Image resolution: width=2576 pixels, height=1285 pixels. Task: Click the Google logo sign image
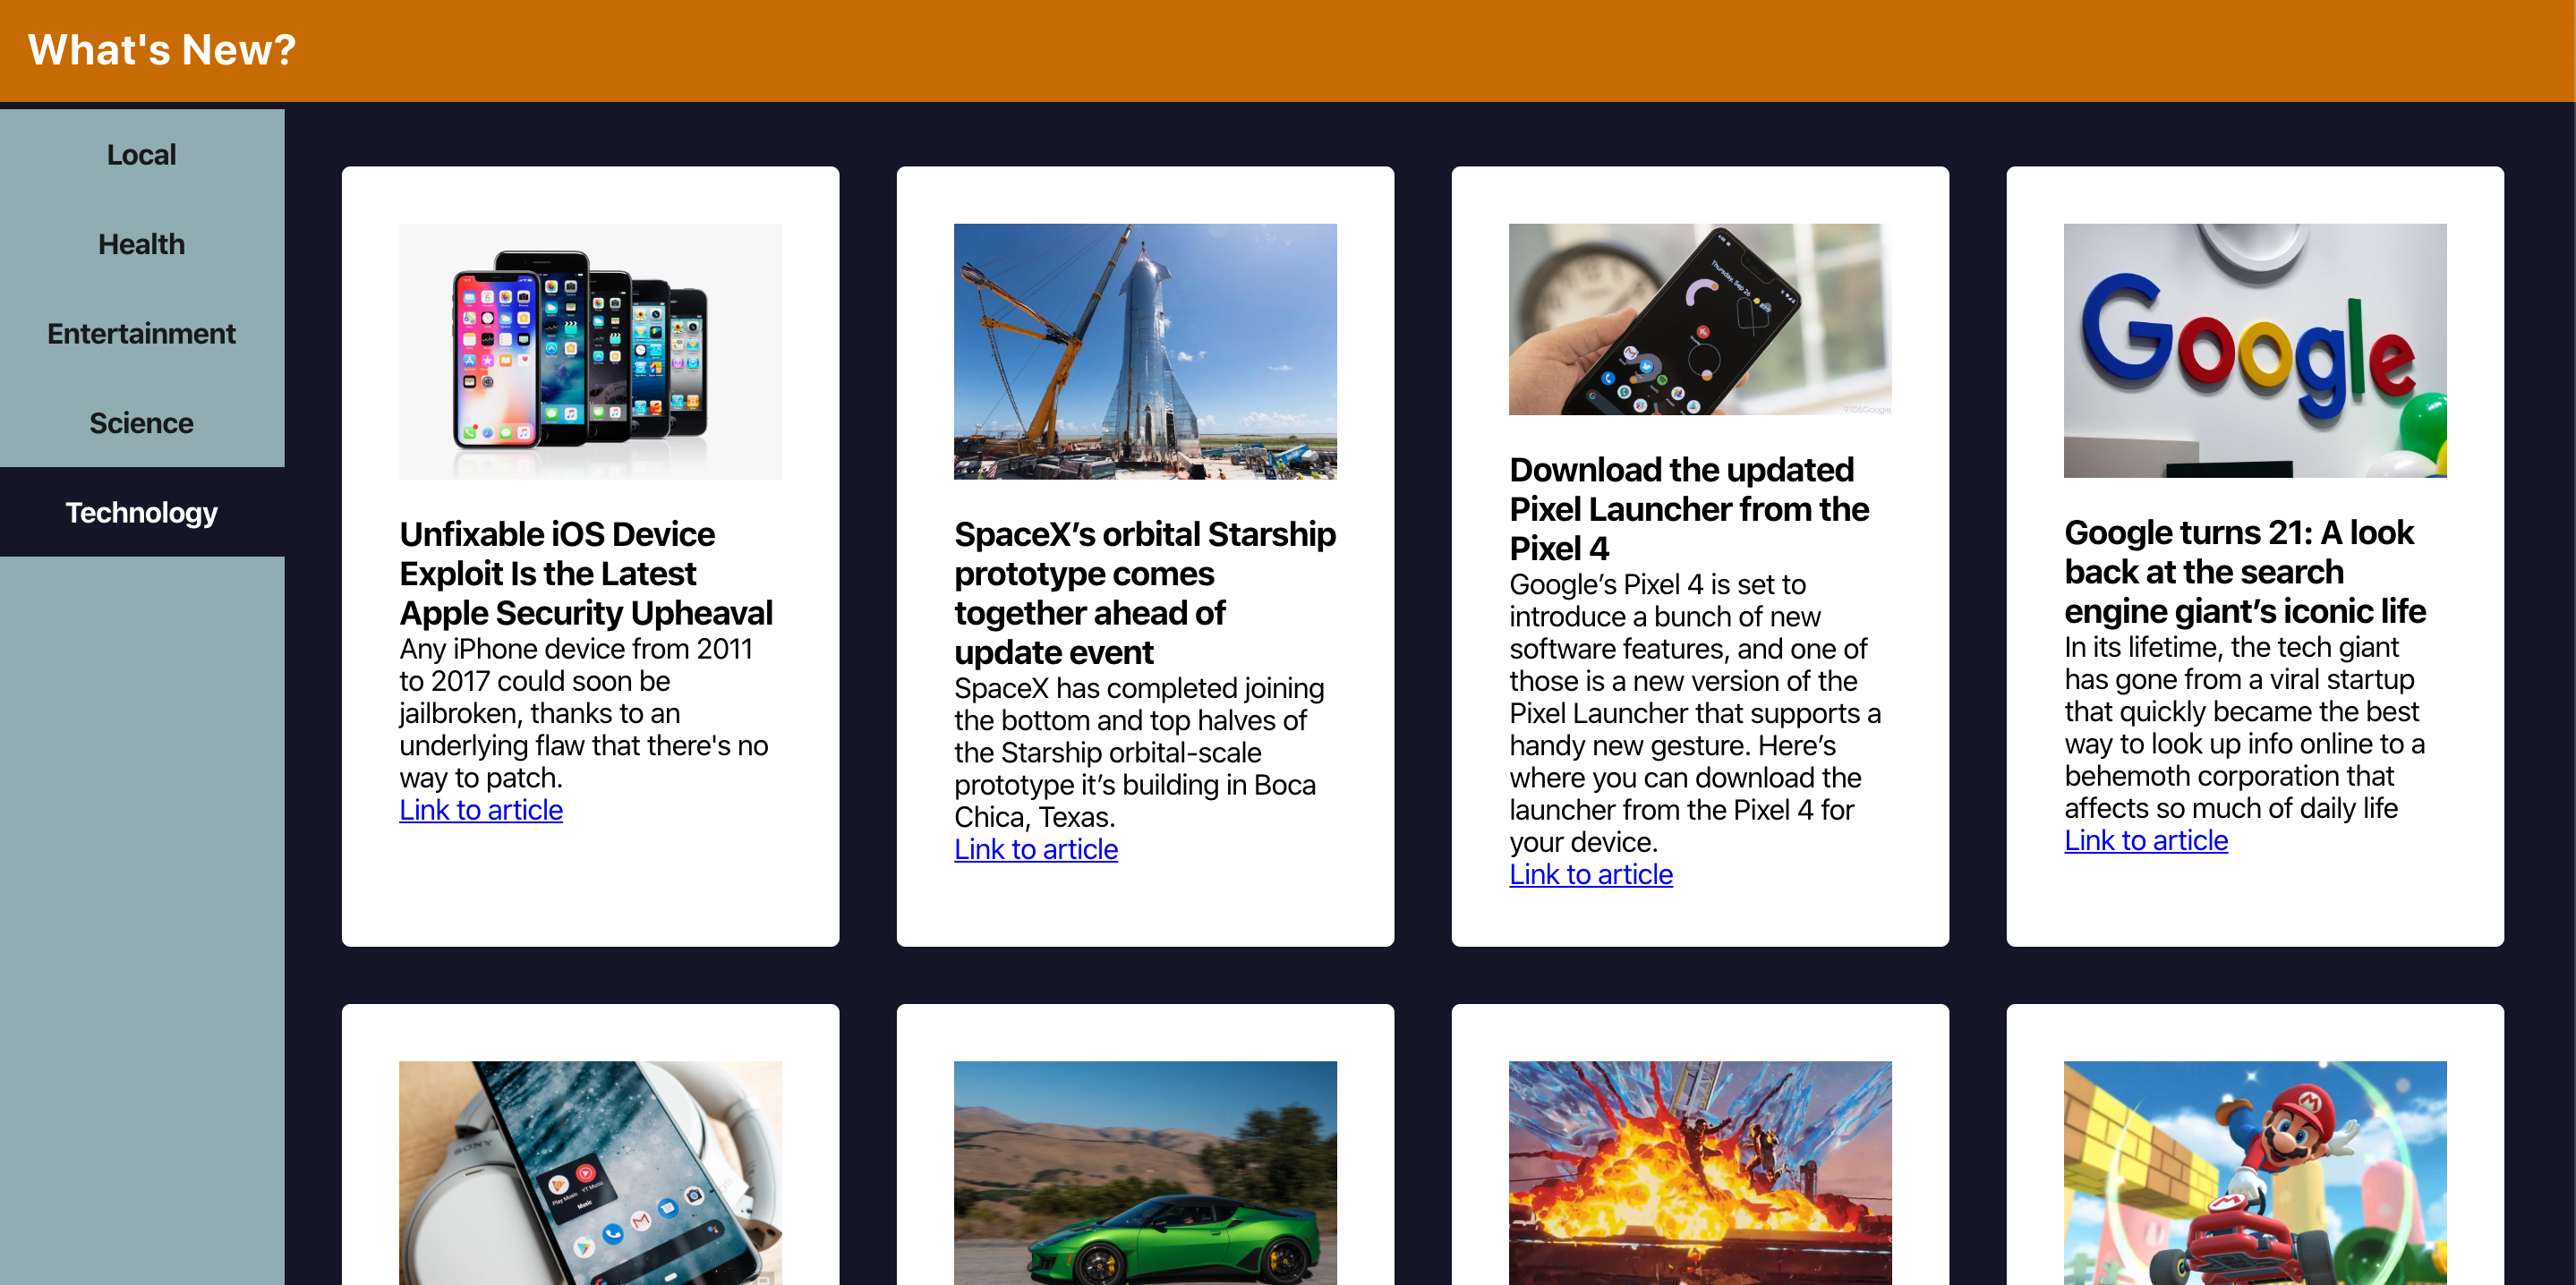pyautogui.click(x=2255, y=350)
